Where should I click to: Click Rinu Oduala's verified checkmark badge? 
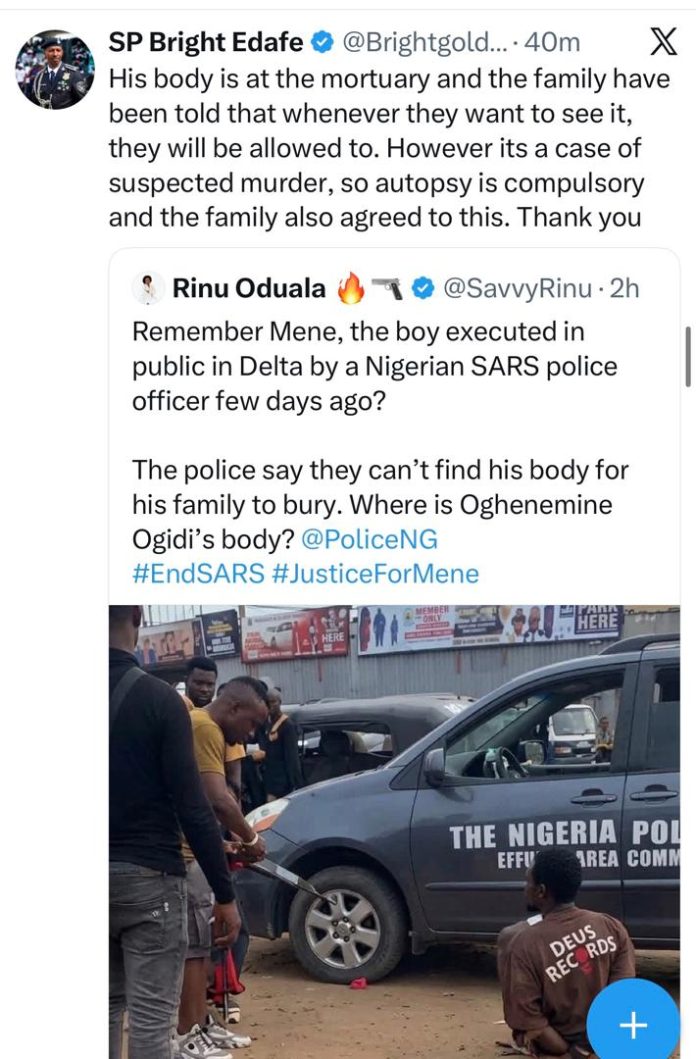click(x=422, y=289)
